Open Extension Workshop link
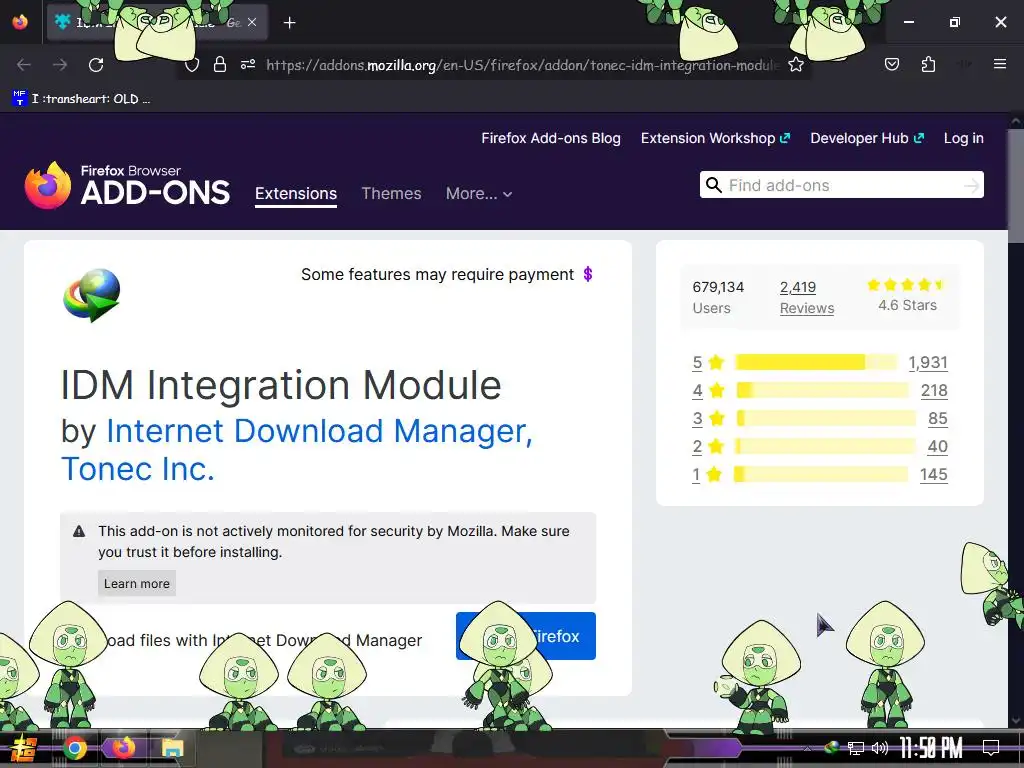The height and width of the screenshot is (768, 1024). click(x=715, y=138)
